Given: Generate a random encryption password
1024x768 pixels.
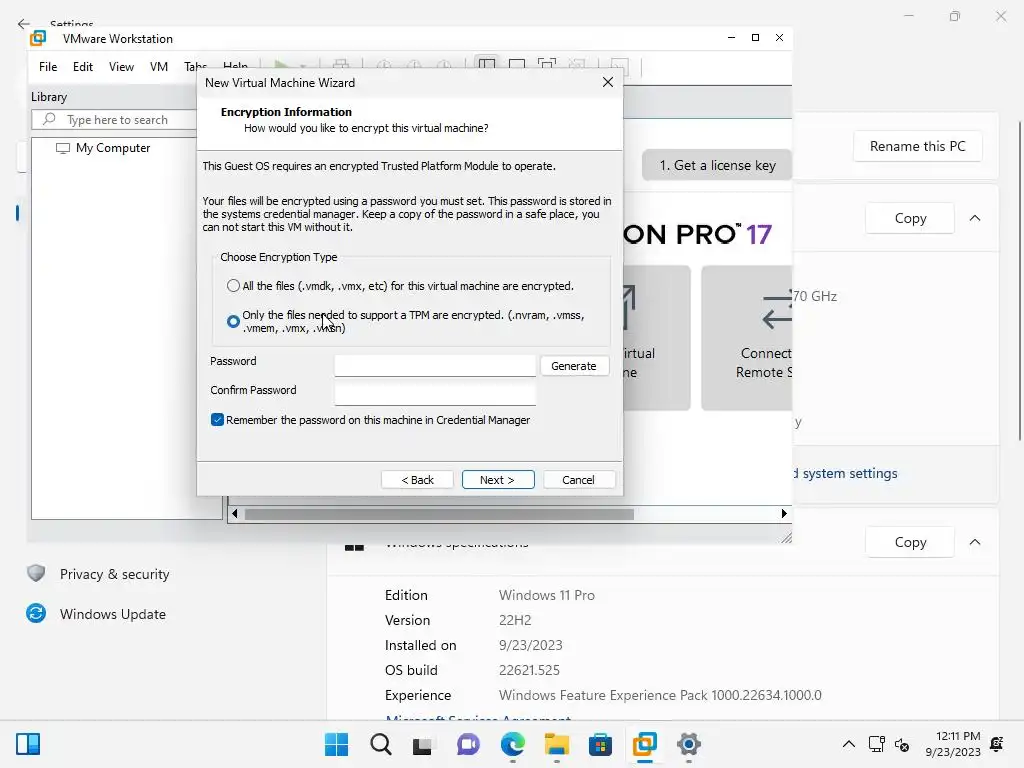Looking at the screenshot, I should [x=574, y=366].
